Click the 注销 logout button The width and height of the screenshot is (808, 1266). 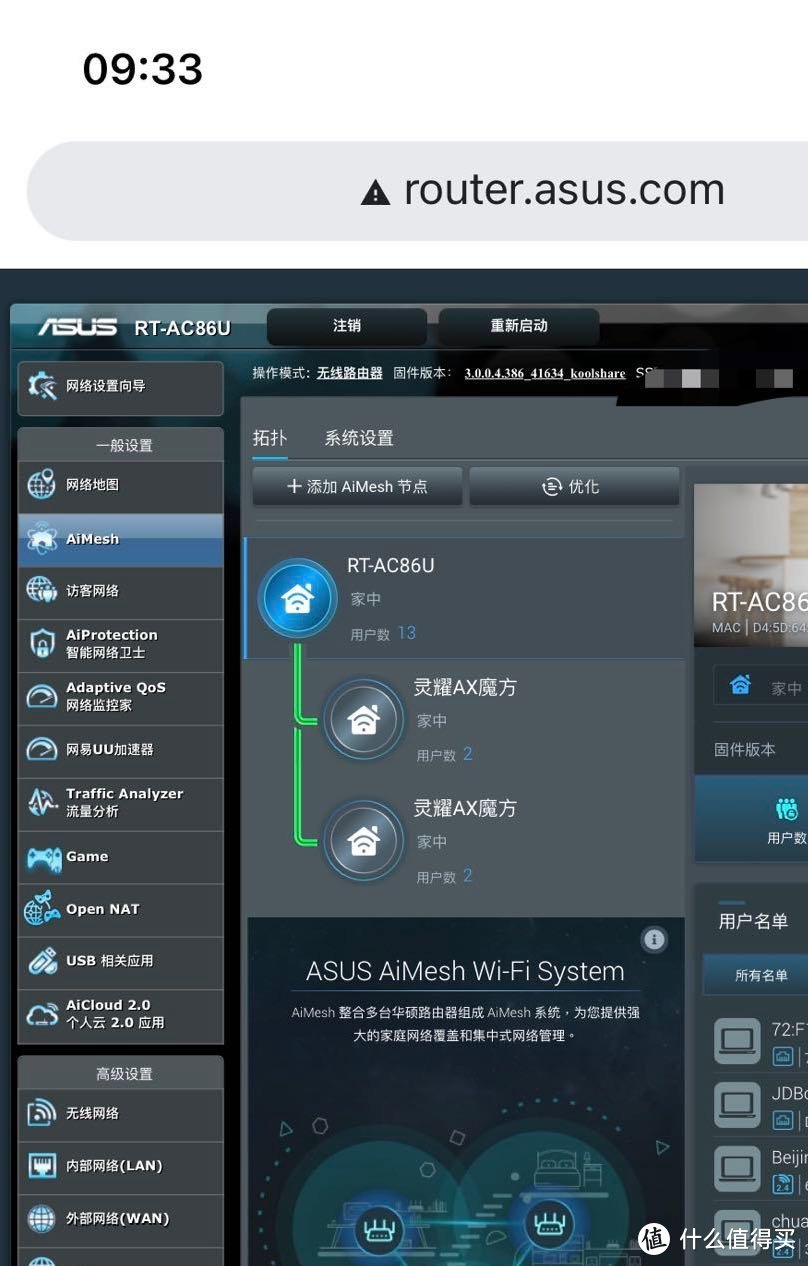click(347, 326)
